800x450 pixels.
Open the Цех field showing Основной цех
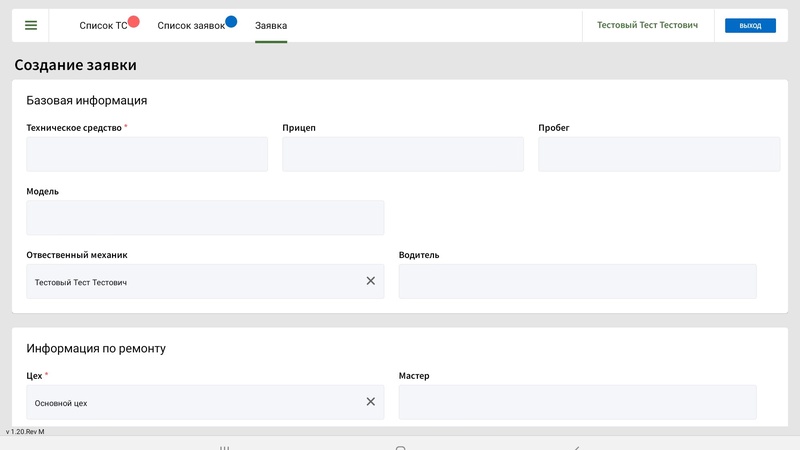pyautogui.click(x=190, y=402)
